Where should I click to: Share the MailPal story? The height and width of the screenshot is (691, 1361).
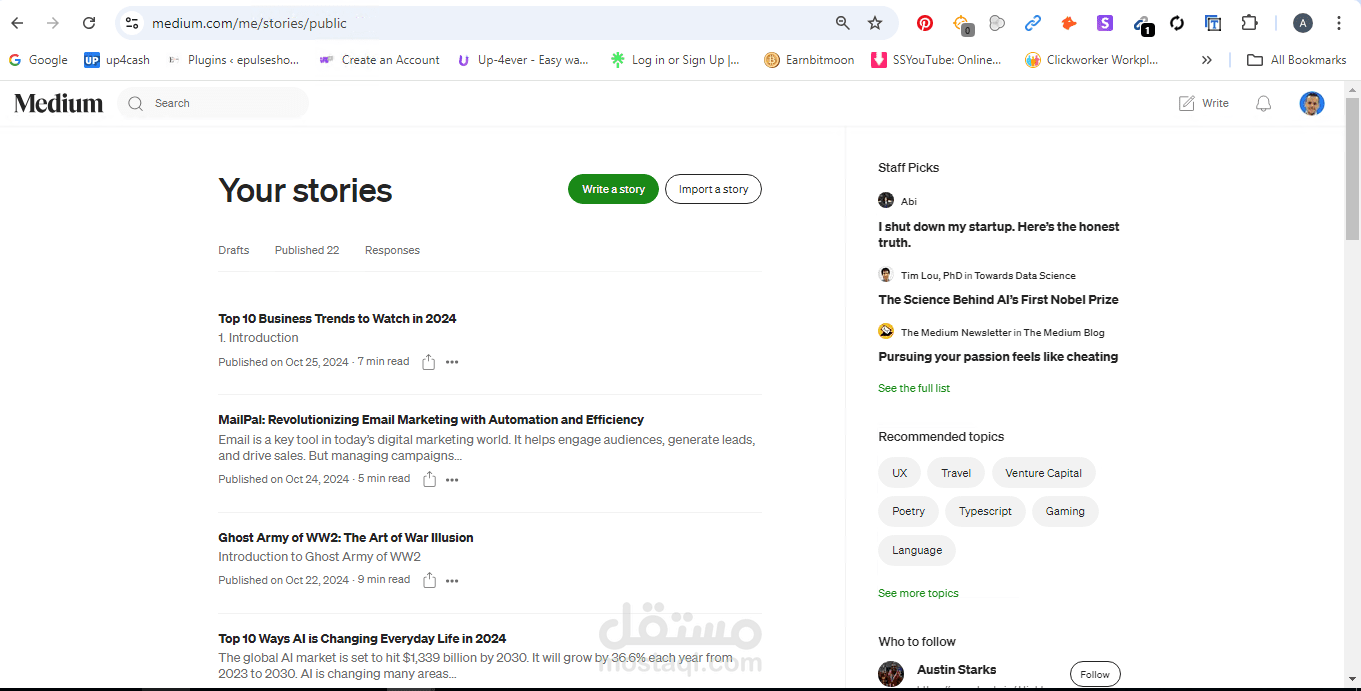(429, 479)
